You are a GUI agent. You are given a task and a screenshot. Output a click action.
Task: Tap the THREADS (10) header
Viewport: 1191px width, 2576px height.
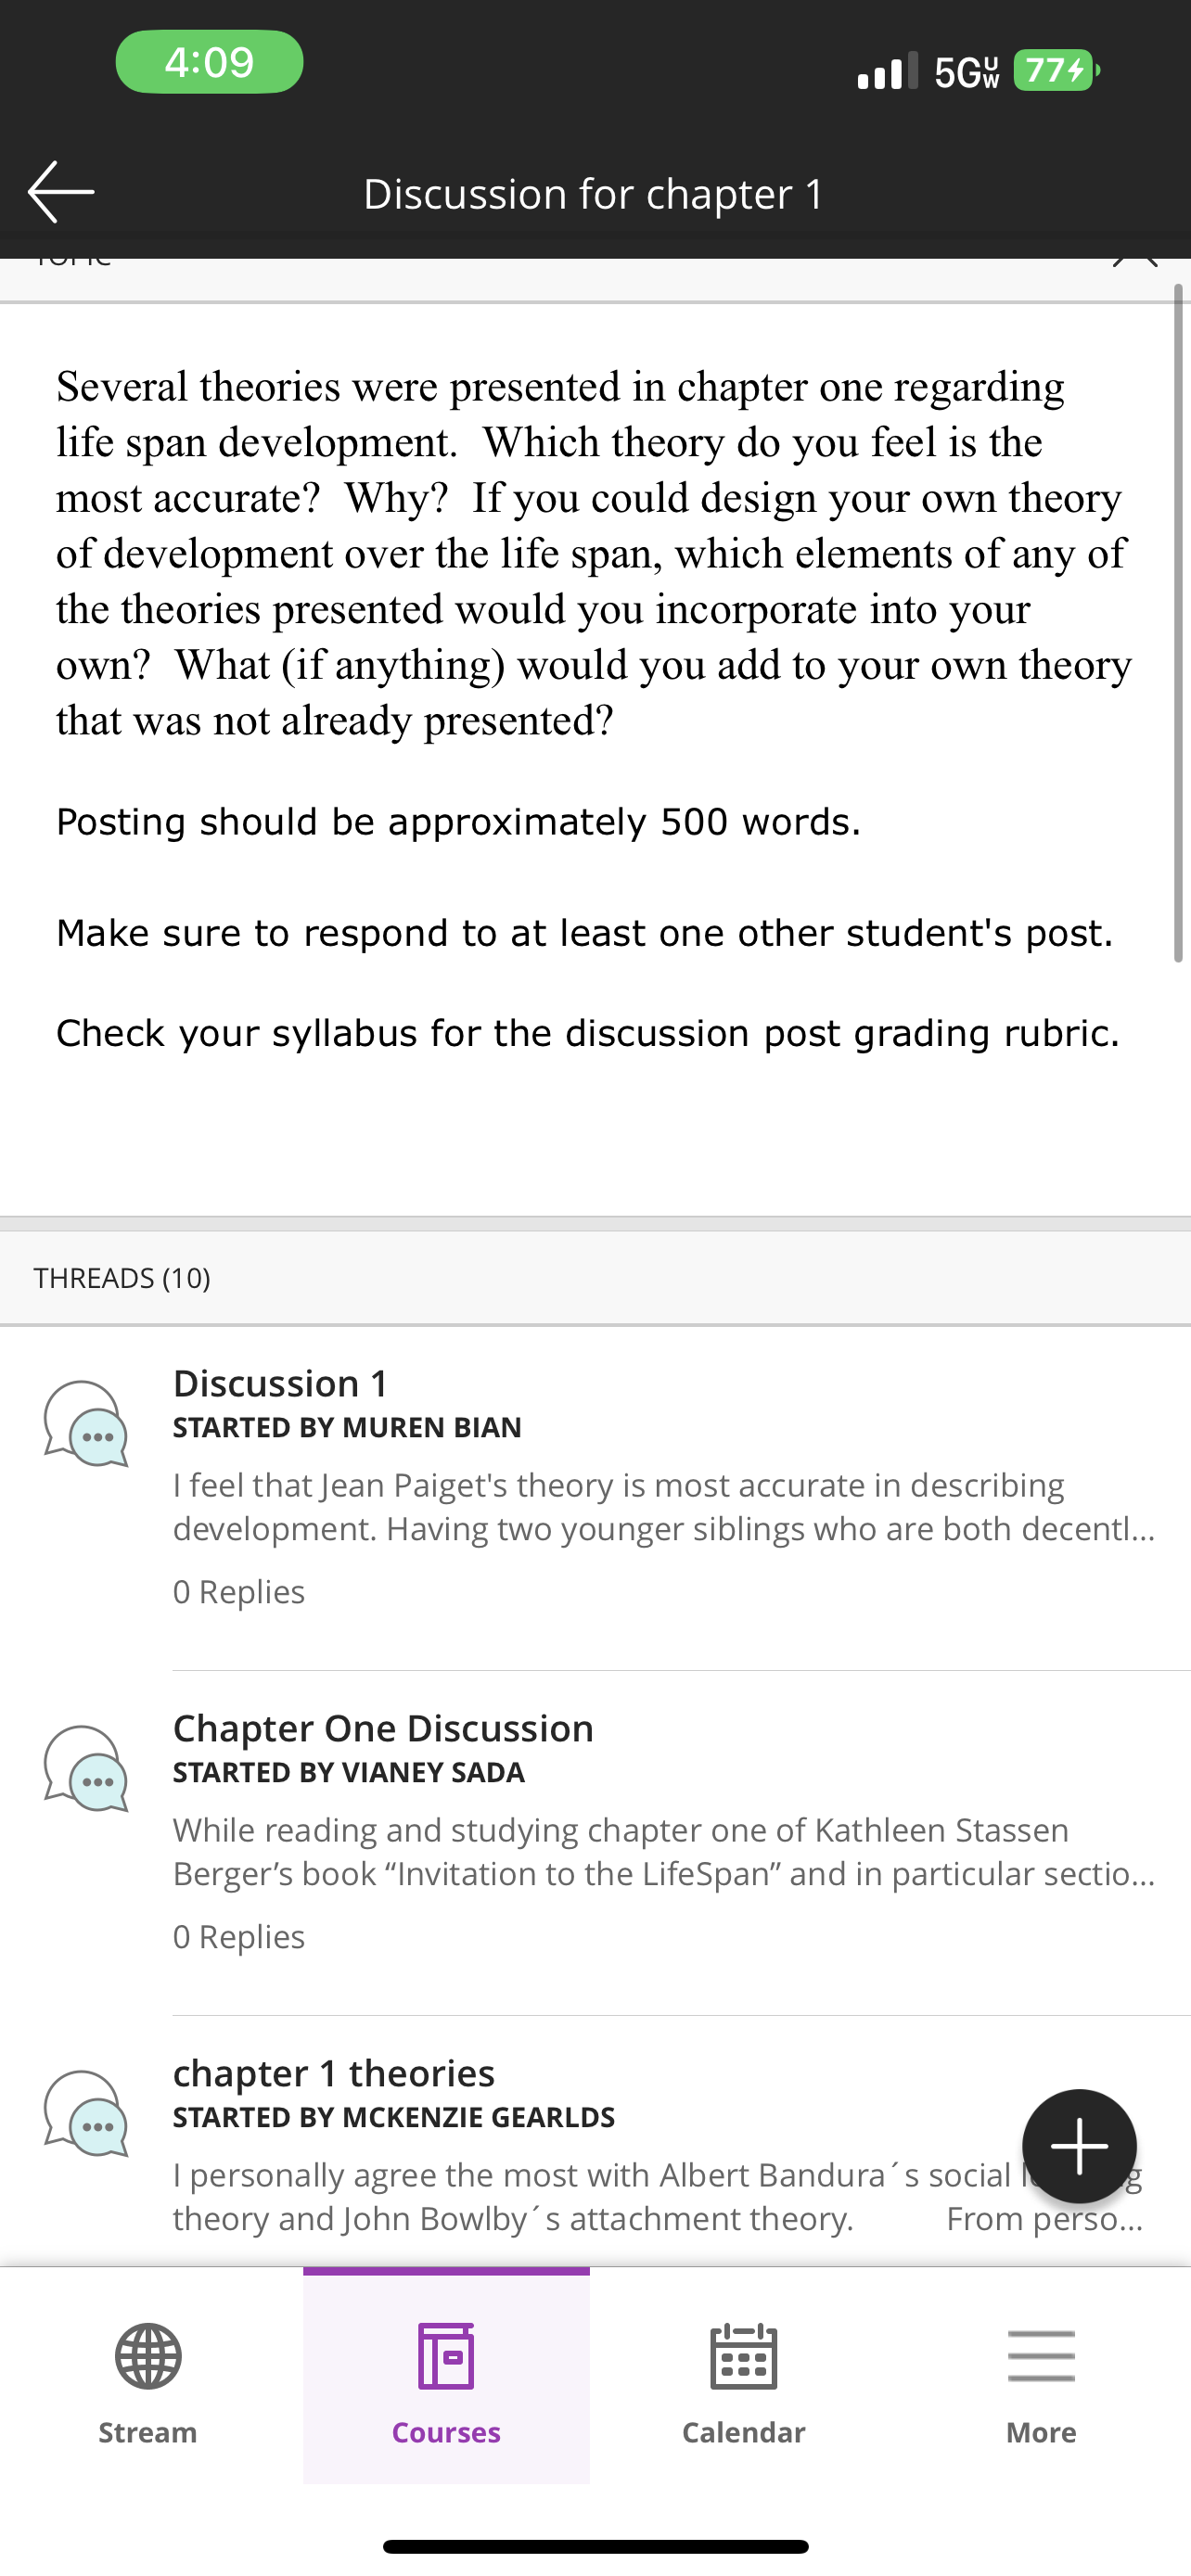(122, 1278)
